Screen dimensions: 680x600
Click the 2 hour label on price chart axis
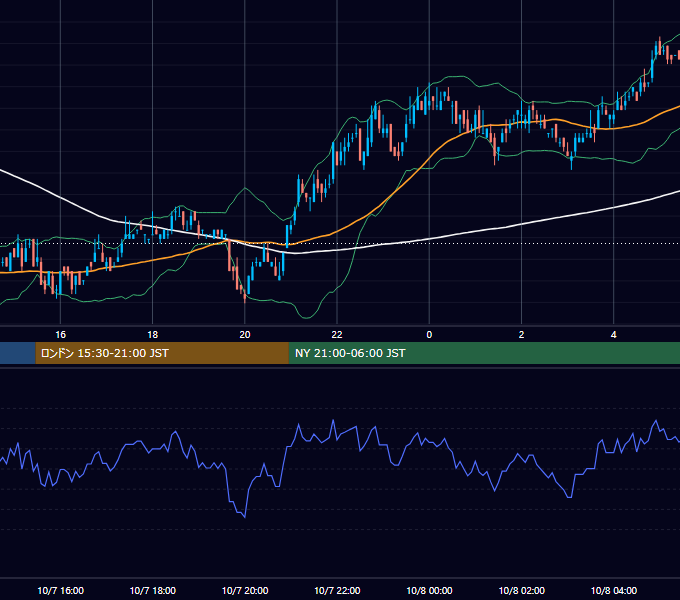(521, 335)
